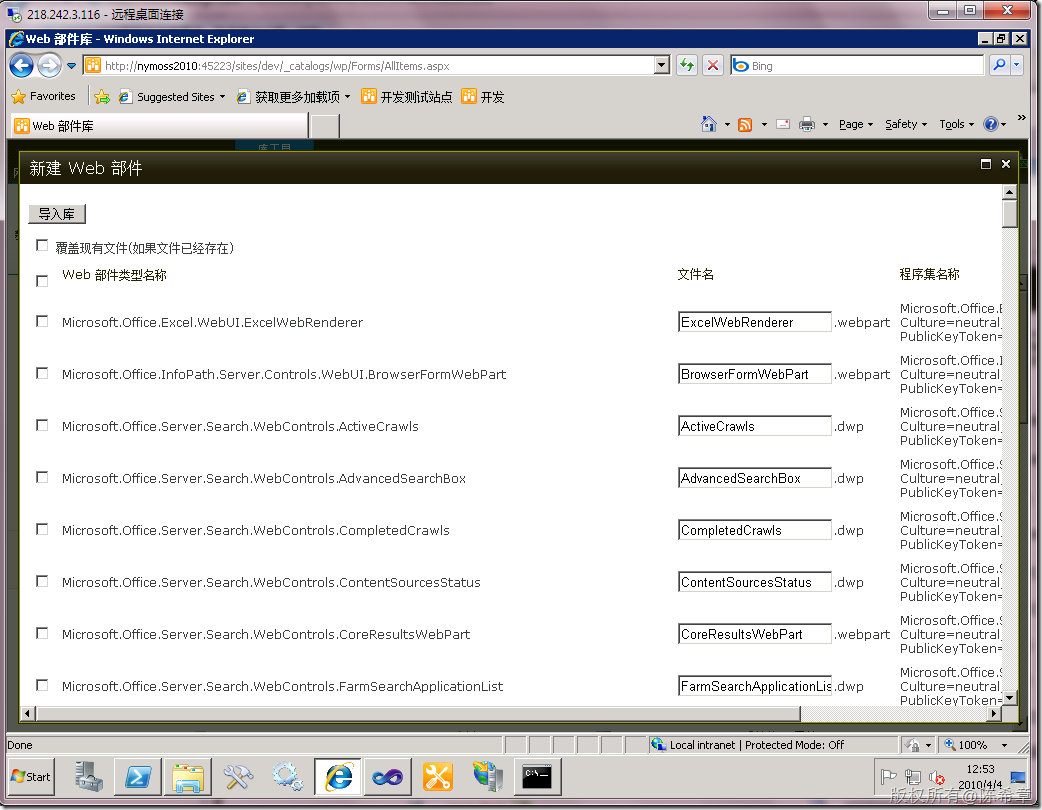Open the Tools menu
The image size is (1042, 810).
pos(956,124)
